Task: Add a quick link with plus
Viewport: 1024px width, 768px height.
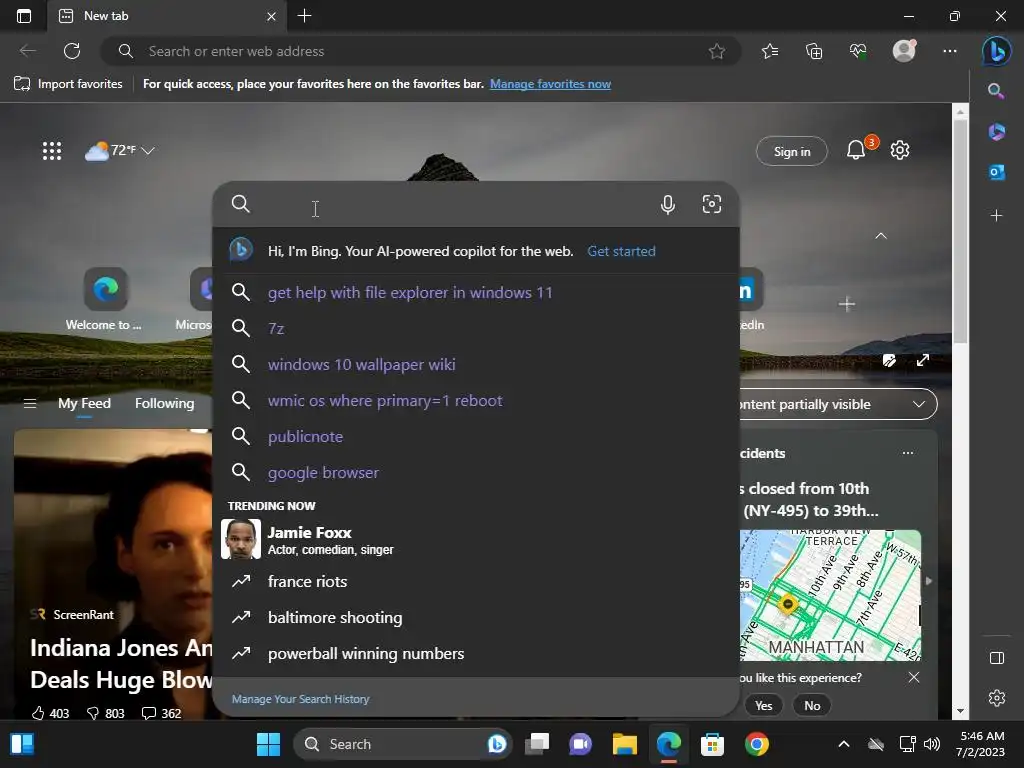Action: [846, 304]
